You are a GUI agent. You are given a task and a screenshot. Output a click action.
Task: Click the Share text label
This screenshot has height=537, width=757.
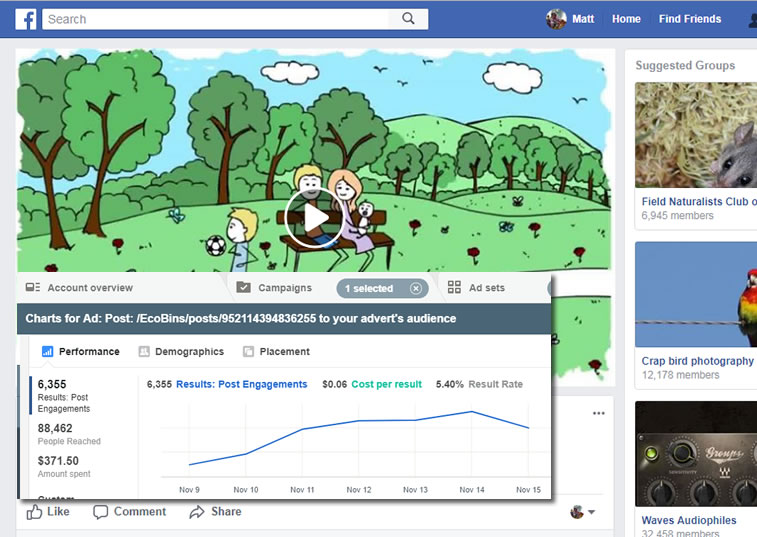tap(226, 511)
